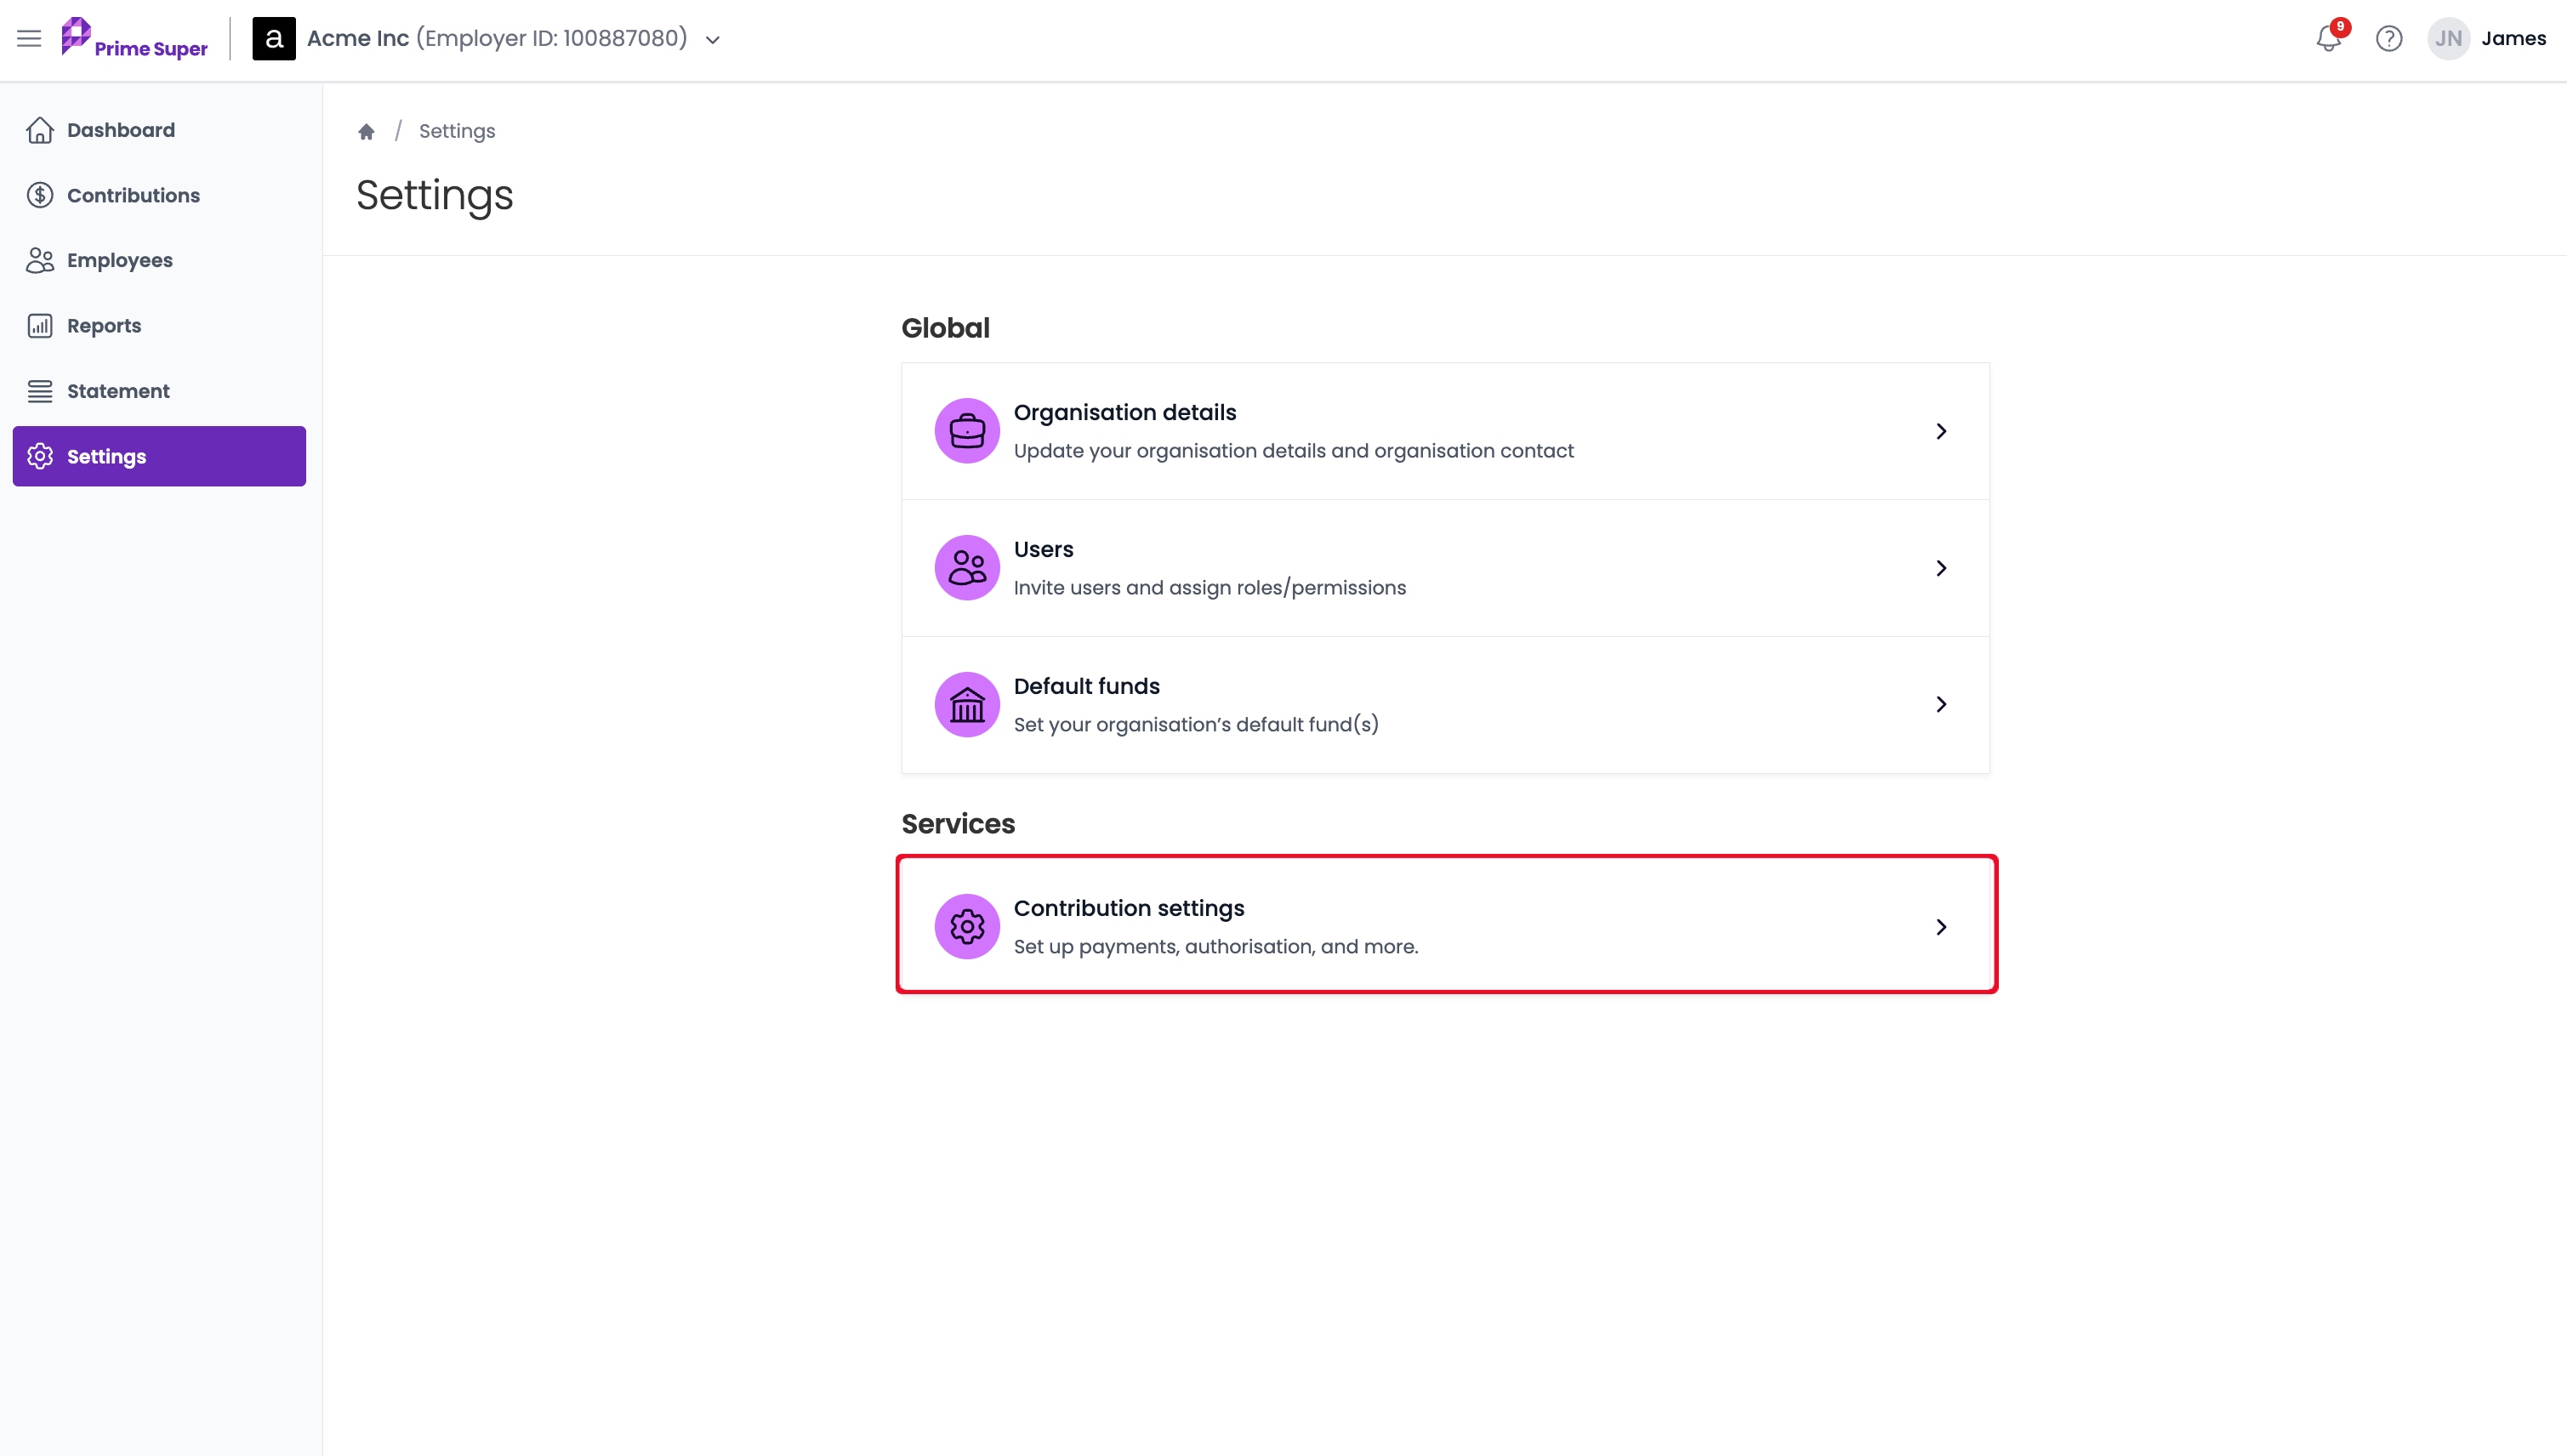Click the Default funds bank icon

pos(967,704)
